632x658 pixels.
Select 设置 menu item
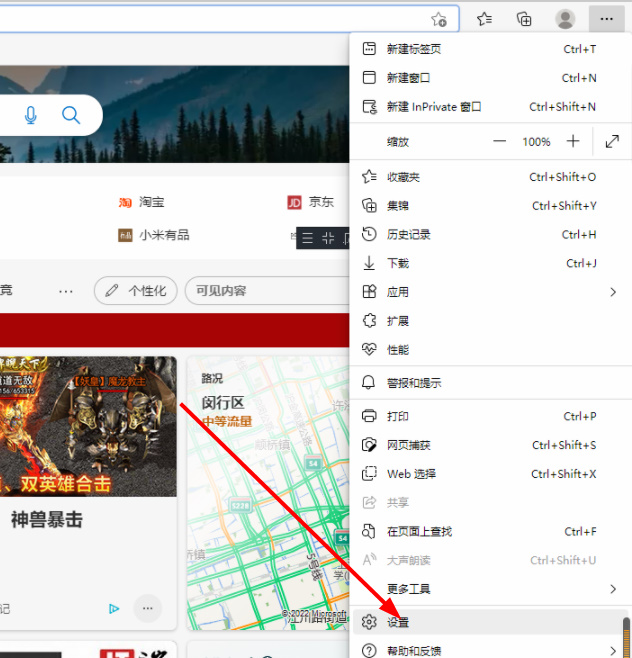tap(490, 622)
